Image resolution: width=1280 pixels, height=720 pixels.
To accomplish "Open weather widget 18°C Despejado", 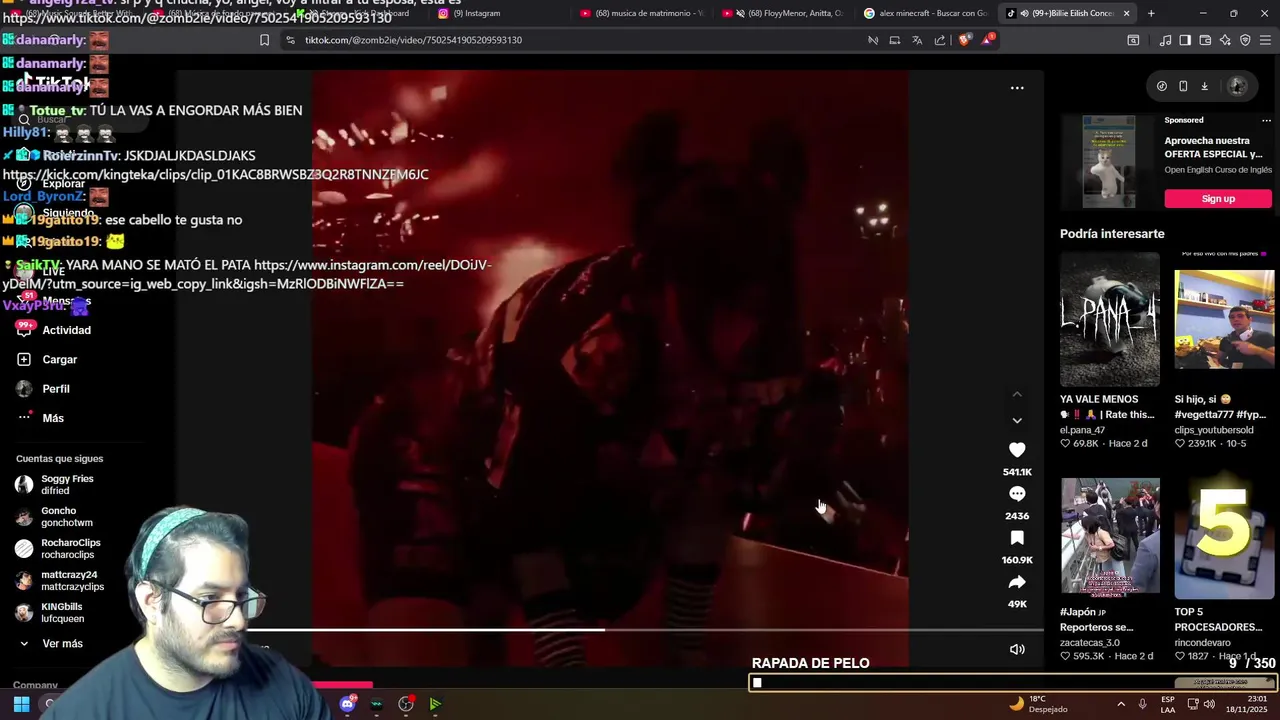I will (x=1038, y=704).
